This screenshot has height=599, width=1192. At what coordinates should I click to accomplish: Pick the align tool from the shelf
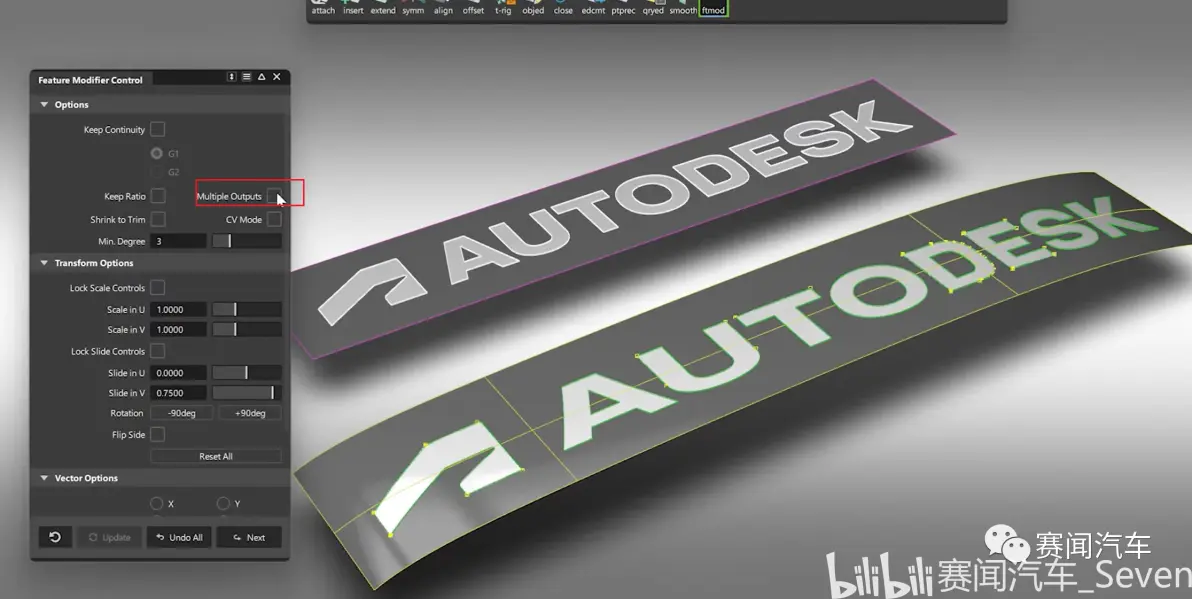pos(443,8)
